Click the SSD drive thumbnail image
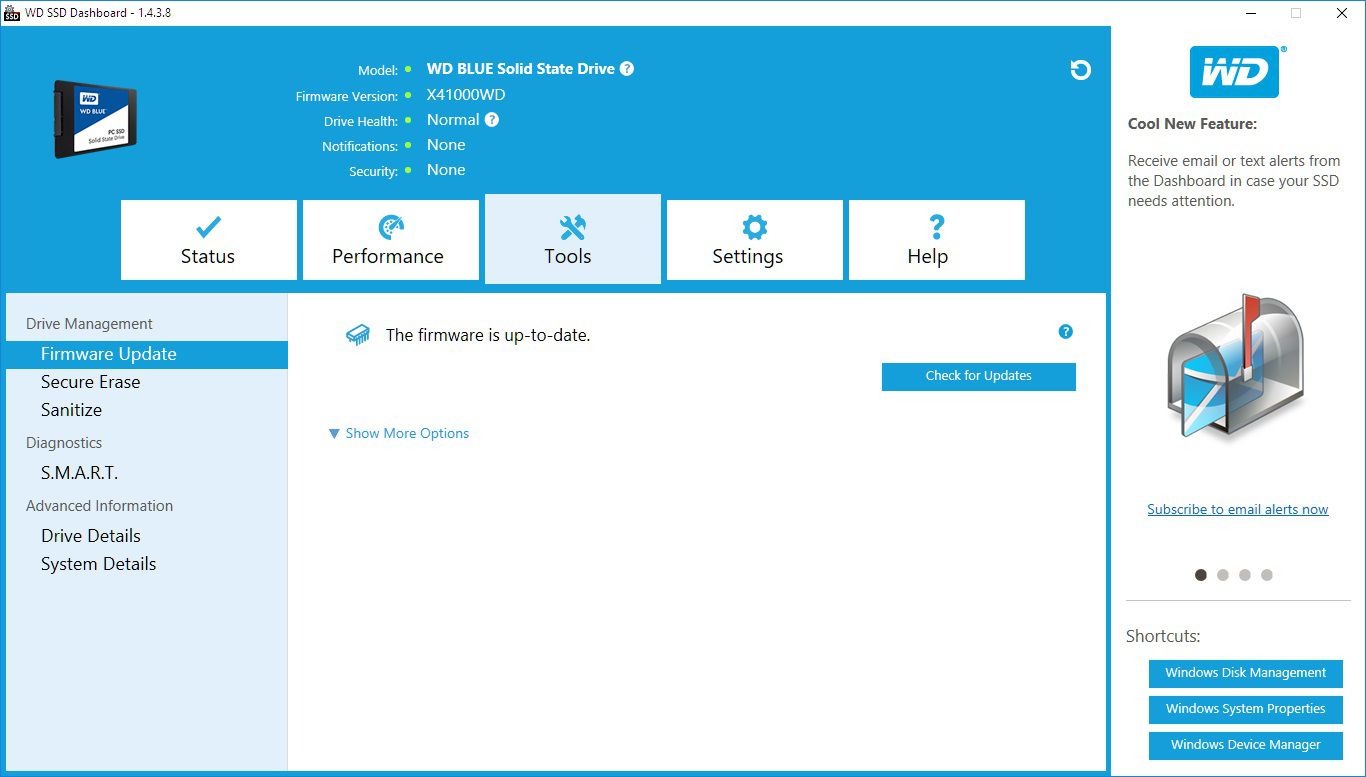 coord(95,119)
